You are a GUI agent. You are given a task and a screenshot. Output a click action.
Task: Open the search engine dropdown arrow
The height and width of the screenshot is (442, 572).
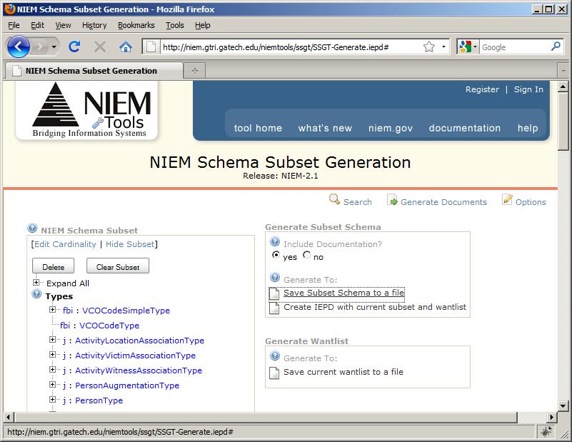(475, 47)
